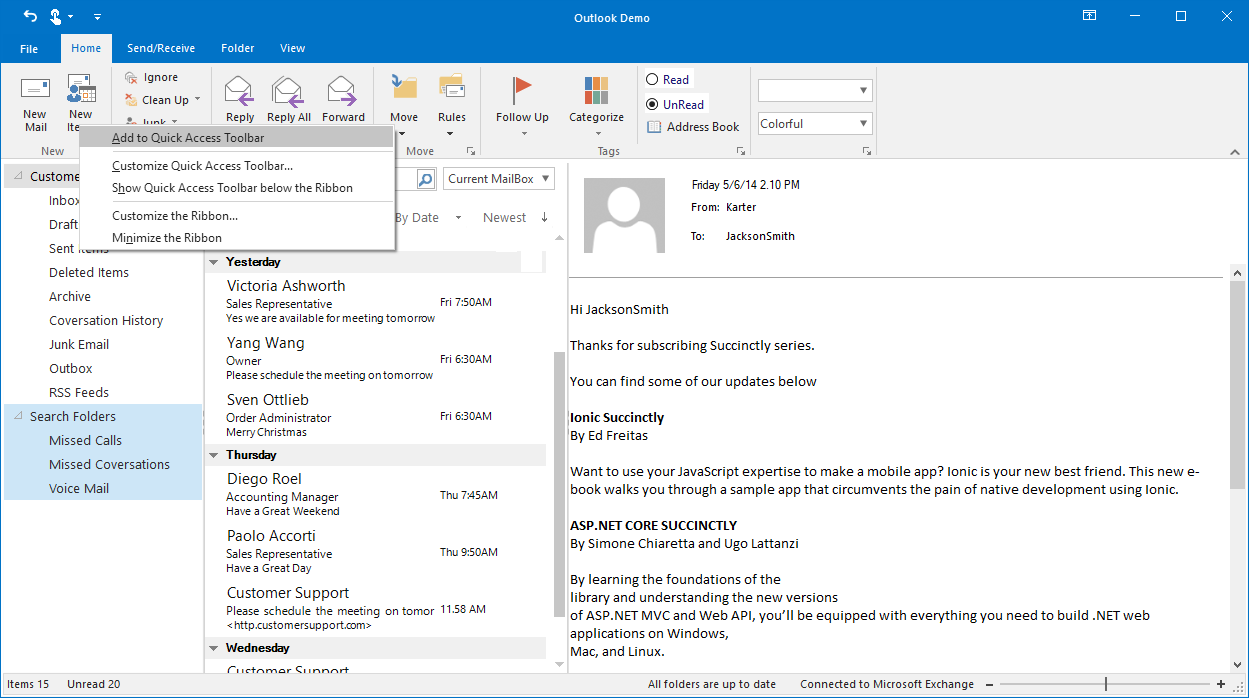Image resolution: width=1249 pixels, height=698 pixels.
Task: Mark message as Read
Action: pyautogui.click(x=668, y=79)
